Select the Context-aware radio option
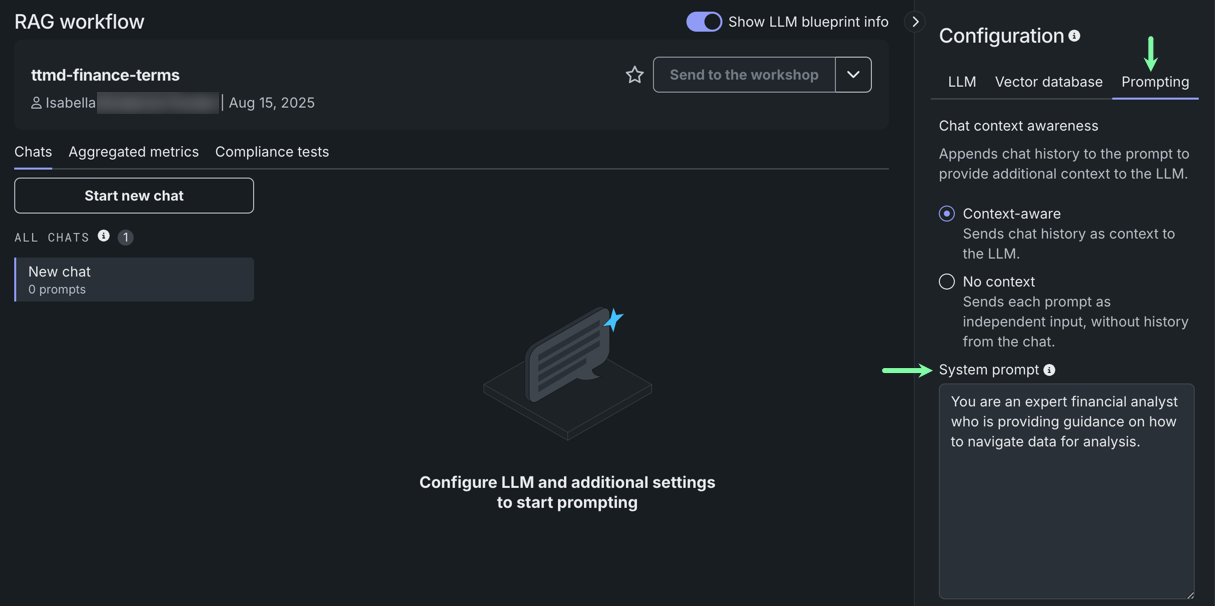 point(947,214)
